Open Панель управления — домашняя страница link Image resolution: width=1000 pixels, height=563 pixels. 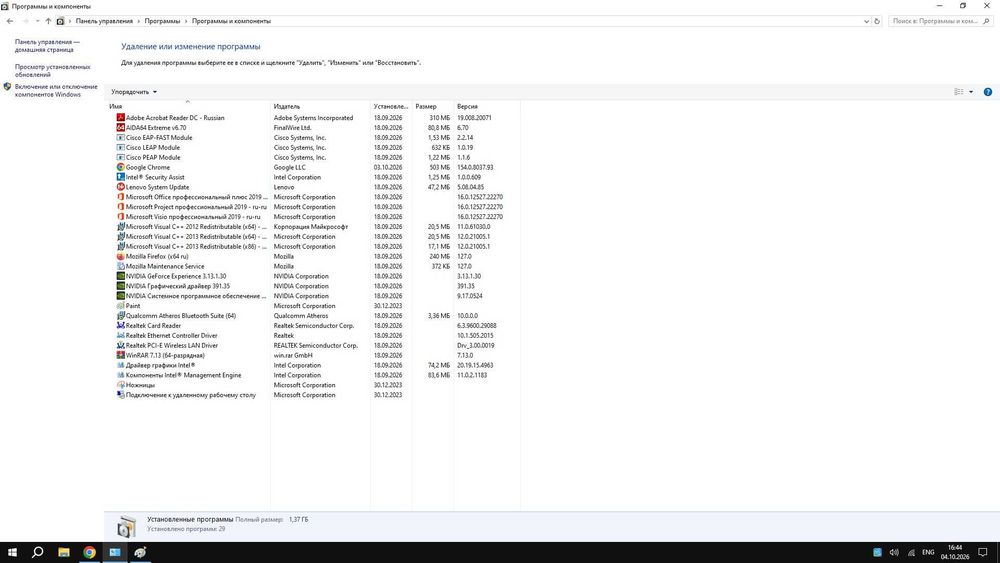click(47, 45)
